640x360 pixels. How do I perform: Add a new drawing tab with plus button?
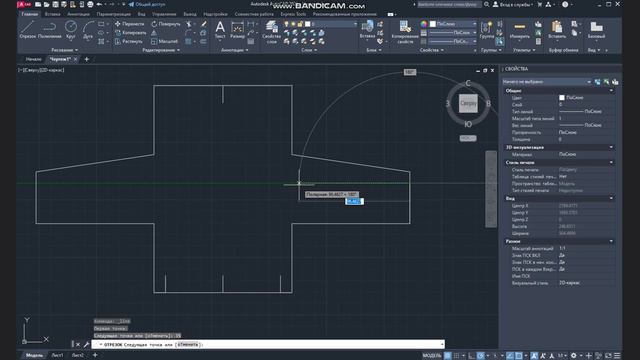coord(87,59)
